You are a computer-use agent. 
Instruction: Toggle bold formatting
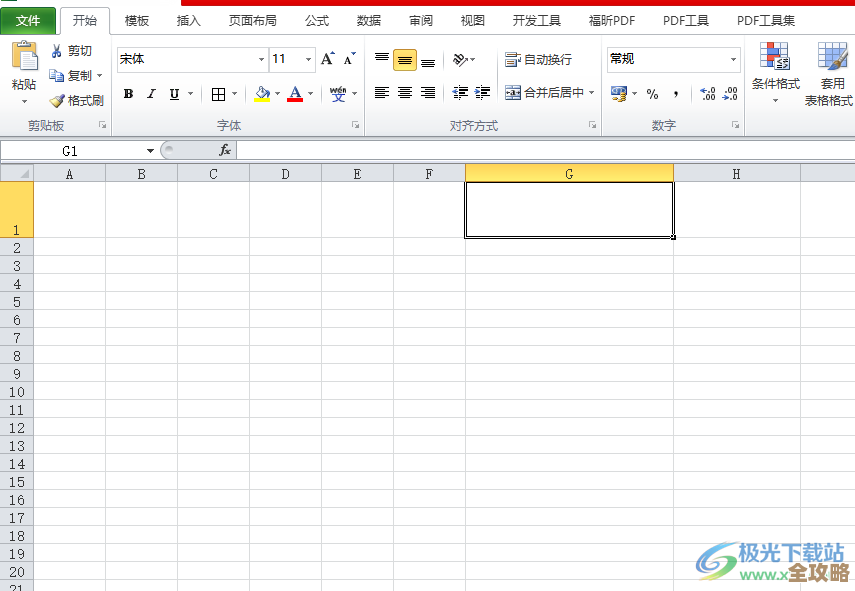(128, 94)
